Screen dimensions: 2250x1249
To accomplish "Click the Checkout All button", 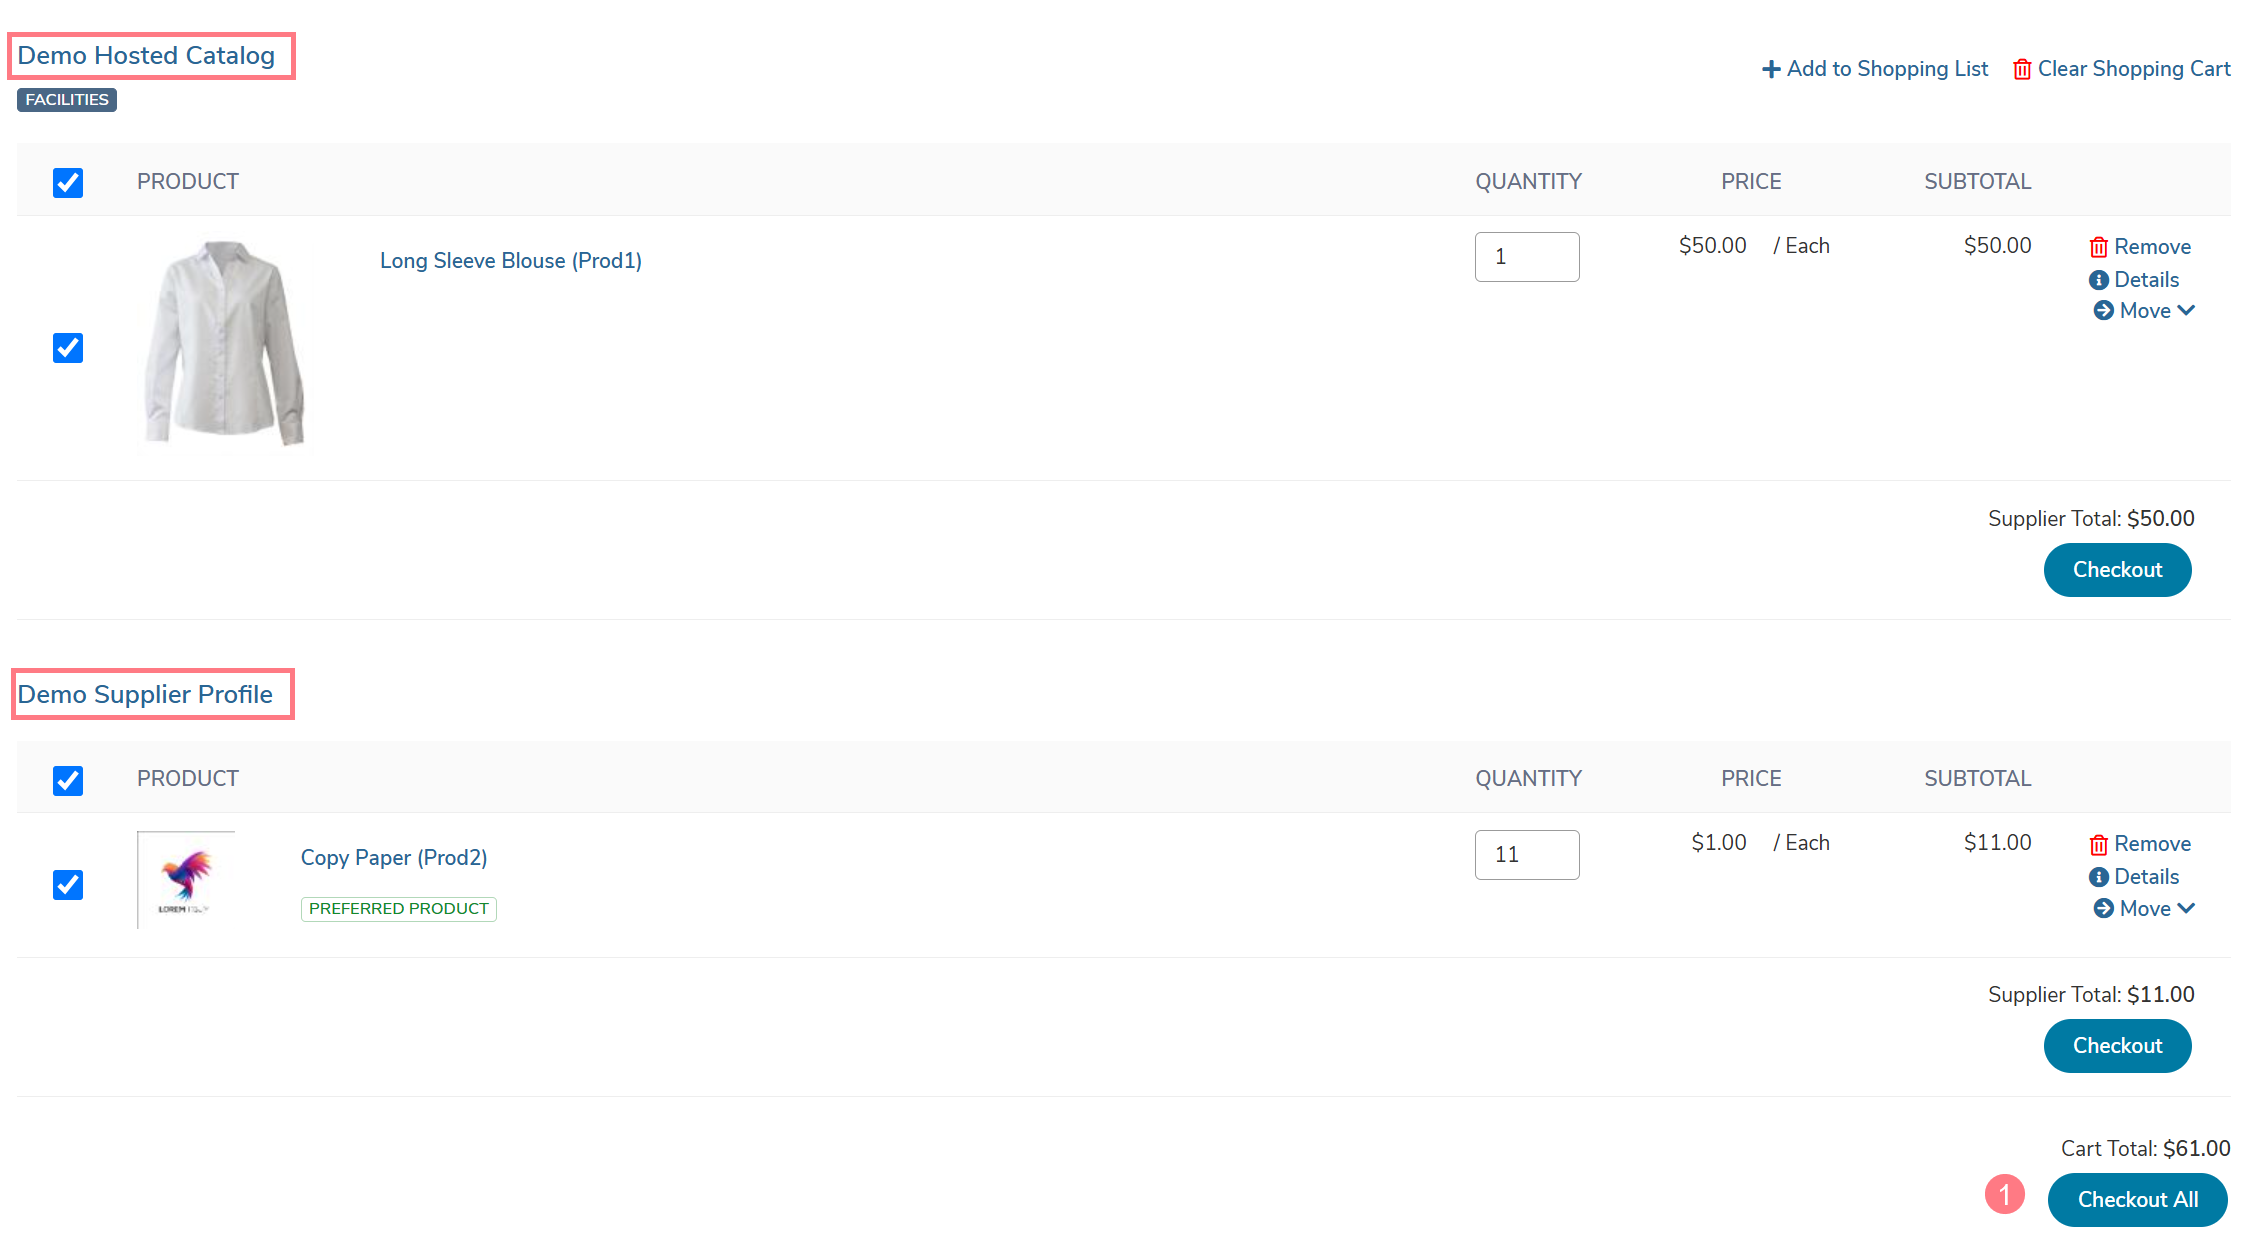I will pos(2138,1200).
